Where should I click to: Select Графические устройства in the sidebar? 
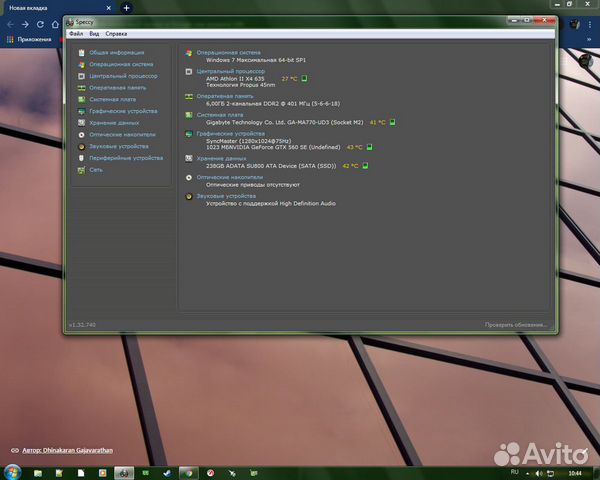[x=123, y=111]
